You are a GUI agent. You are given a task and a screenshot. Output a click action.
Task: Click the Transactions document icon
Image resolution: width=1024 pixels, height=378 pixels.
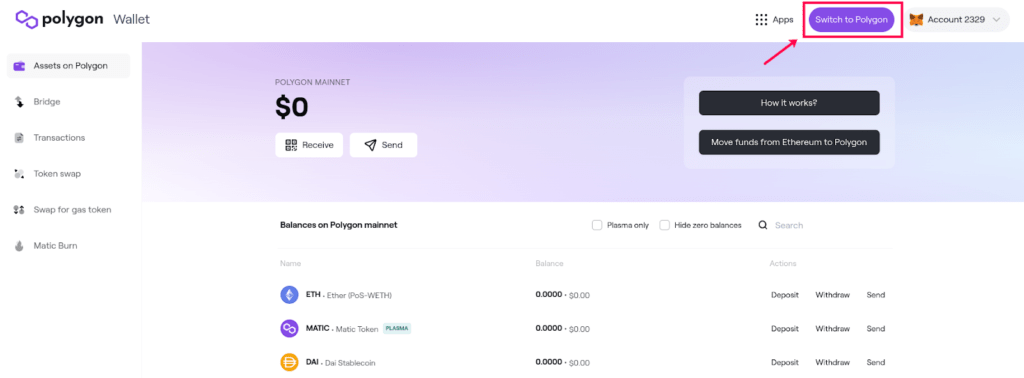(20, 138)
